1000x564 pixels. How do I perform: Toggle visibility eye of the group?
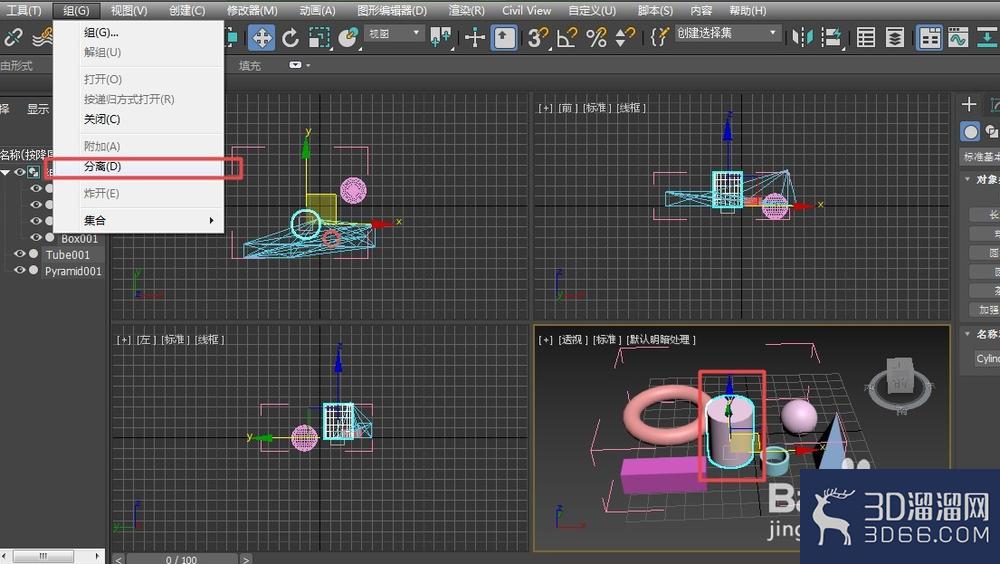pyautogui.click(x=20, y=172)
